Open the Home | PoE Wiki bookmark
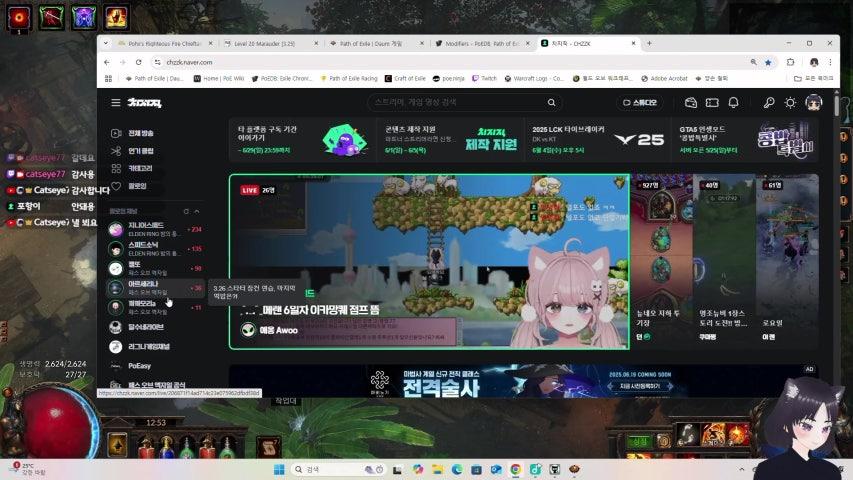853x480 pixels. tap(219, 78)
